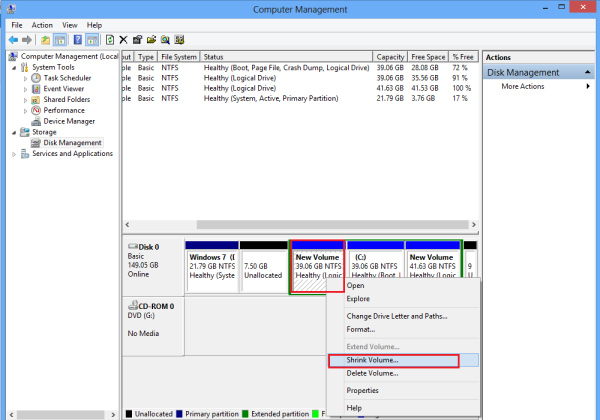Select the Performance node icon
The image size is (600, 420).
[x=36, y=110]
